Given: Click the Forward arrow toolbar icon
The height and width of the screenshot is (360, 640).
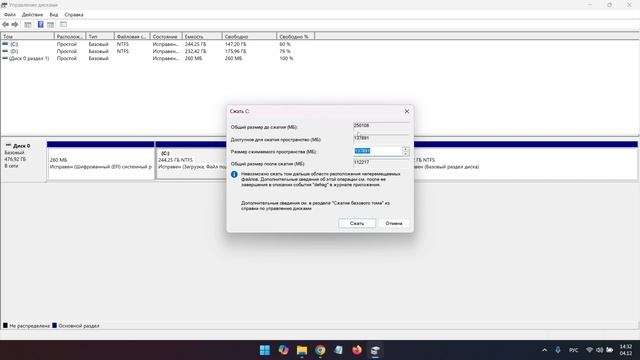Looking at the screenshot, I should pyautogui.click(x=15, y=24).
